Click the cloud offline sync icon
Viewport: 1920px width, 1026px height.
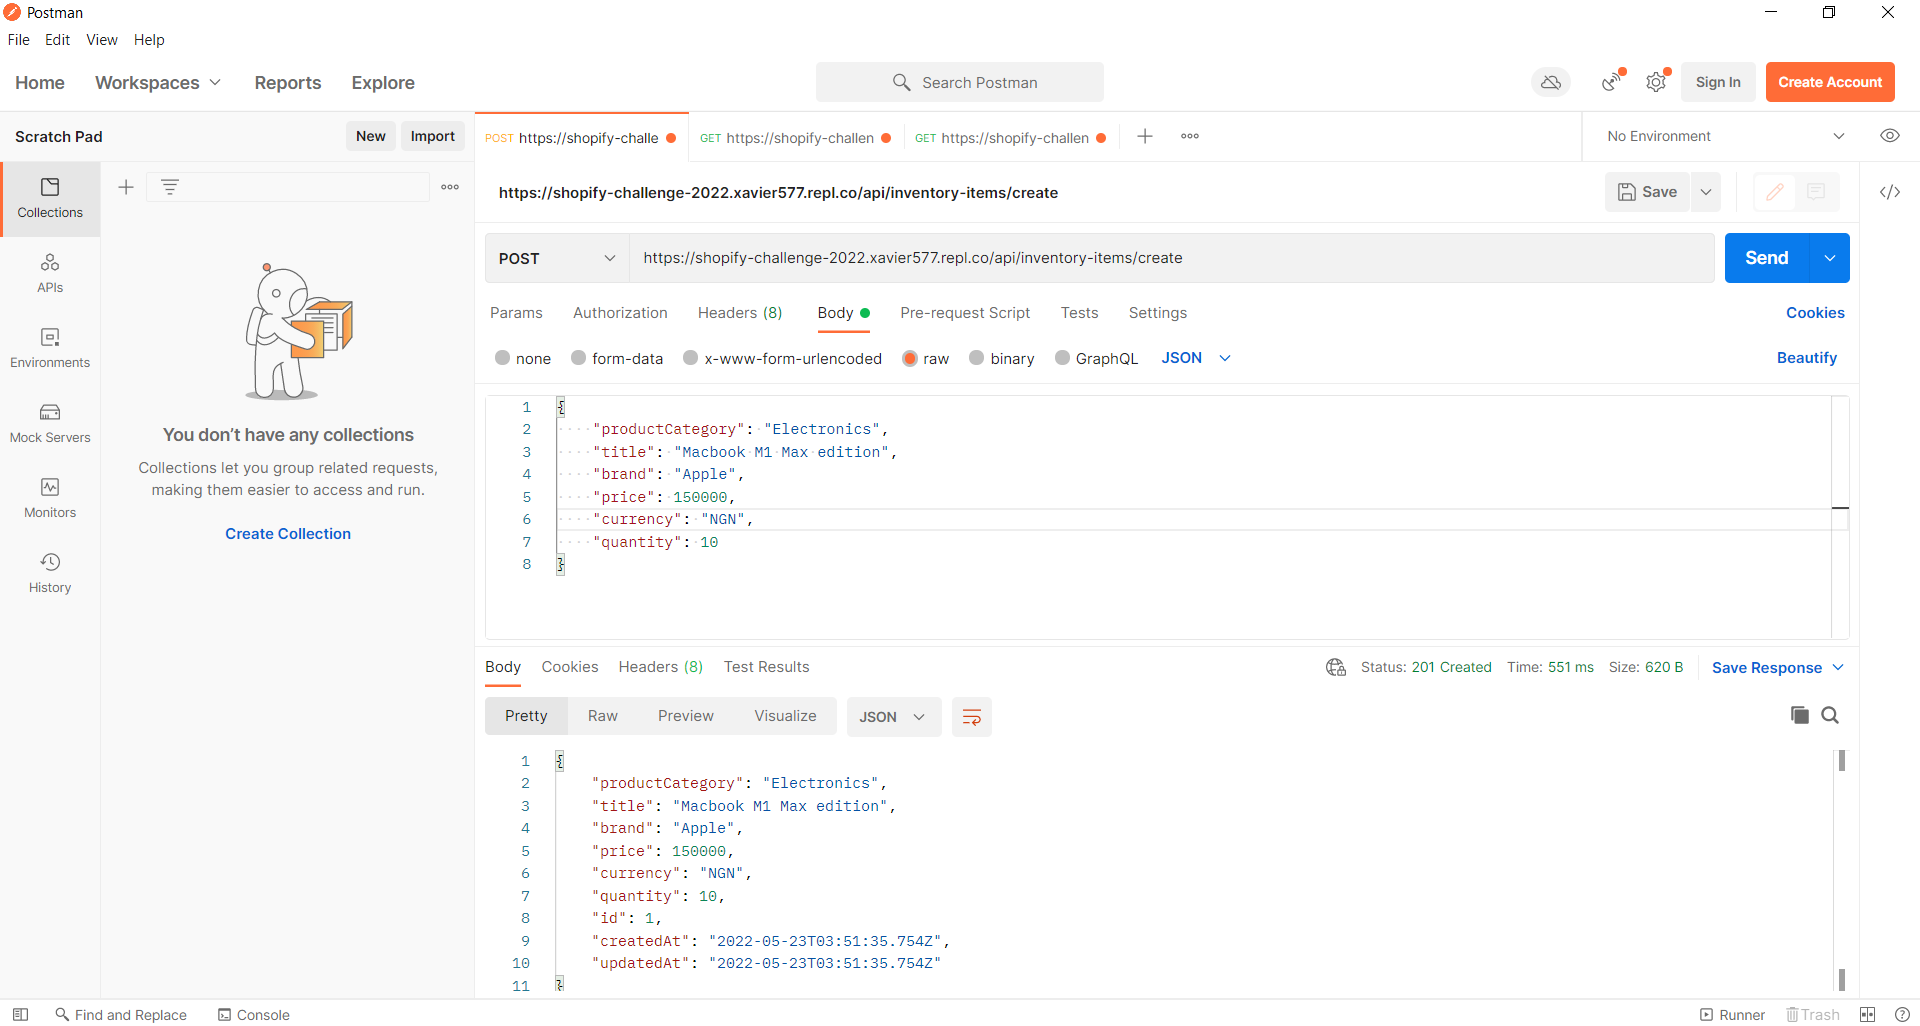click(1551, 82)
